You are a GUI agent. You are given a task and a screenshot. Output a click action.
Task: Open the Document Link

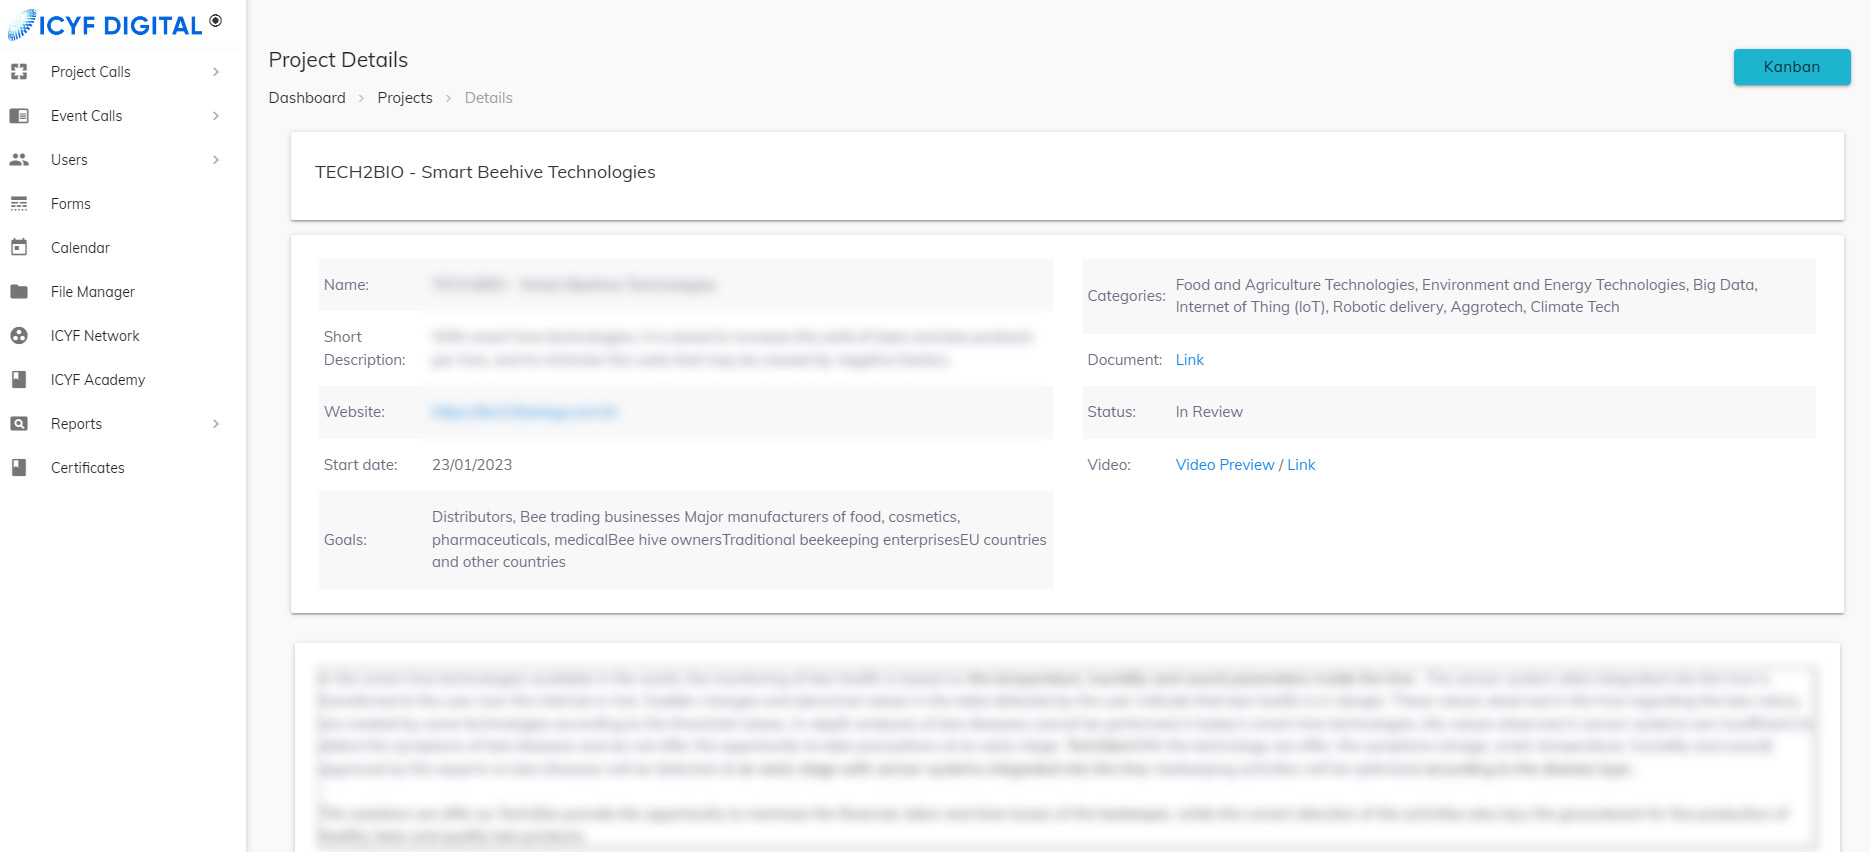pyautogui.click(x=1190, y=360)
